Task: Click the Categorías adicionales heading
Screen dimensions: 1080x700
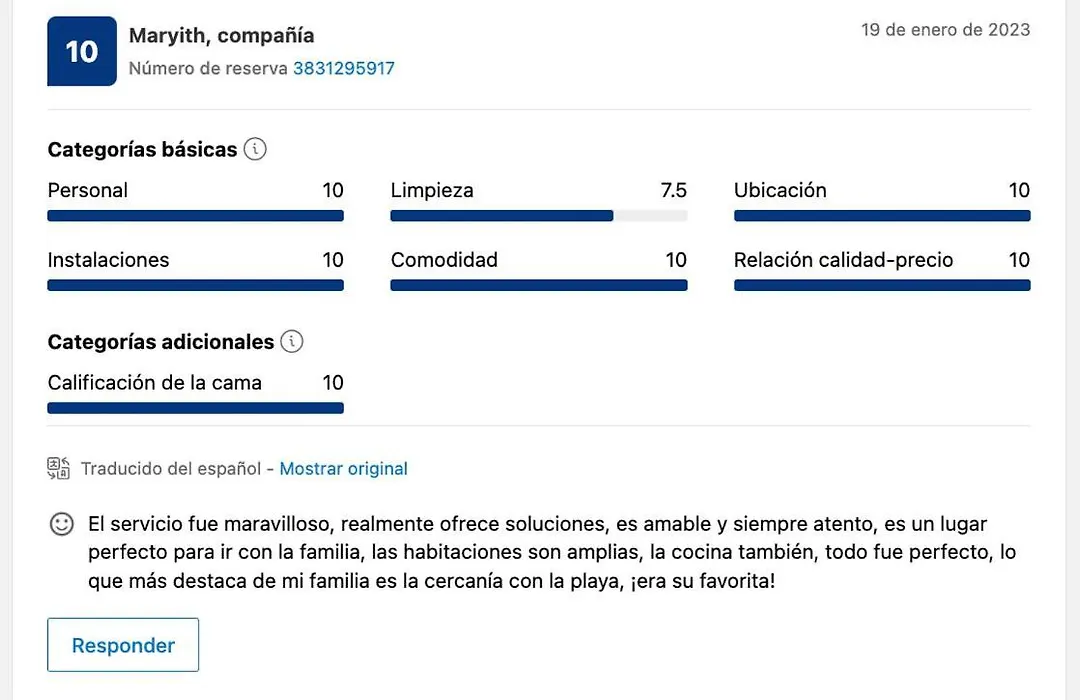Action: 160,342
